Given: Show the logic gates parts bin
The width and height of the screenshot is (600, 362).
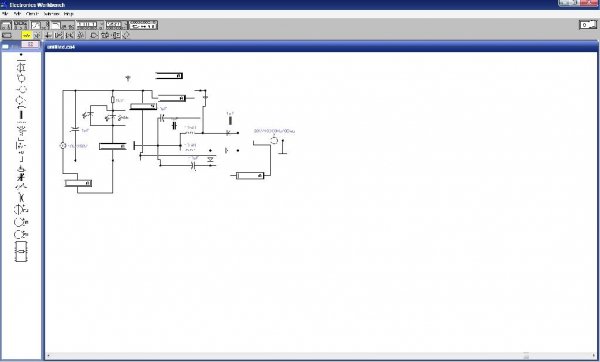Looking at the screenshot, I should pyautogui.click(x=93, y=36).
